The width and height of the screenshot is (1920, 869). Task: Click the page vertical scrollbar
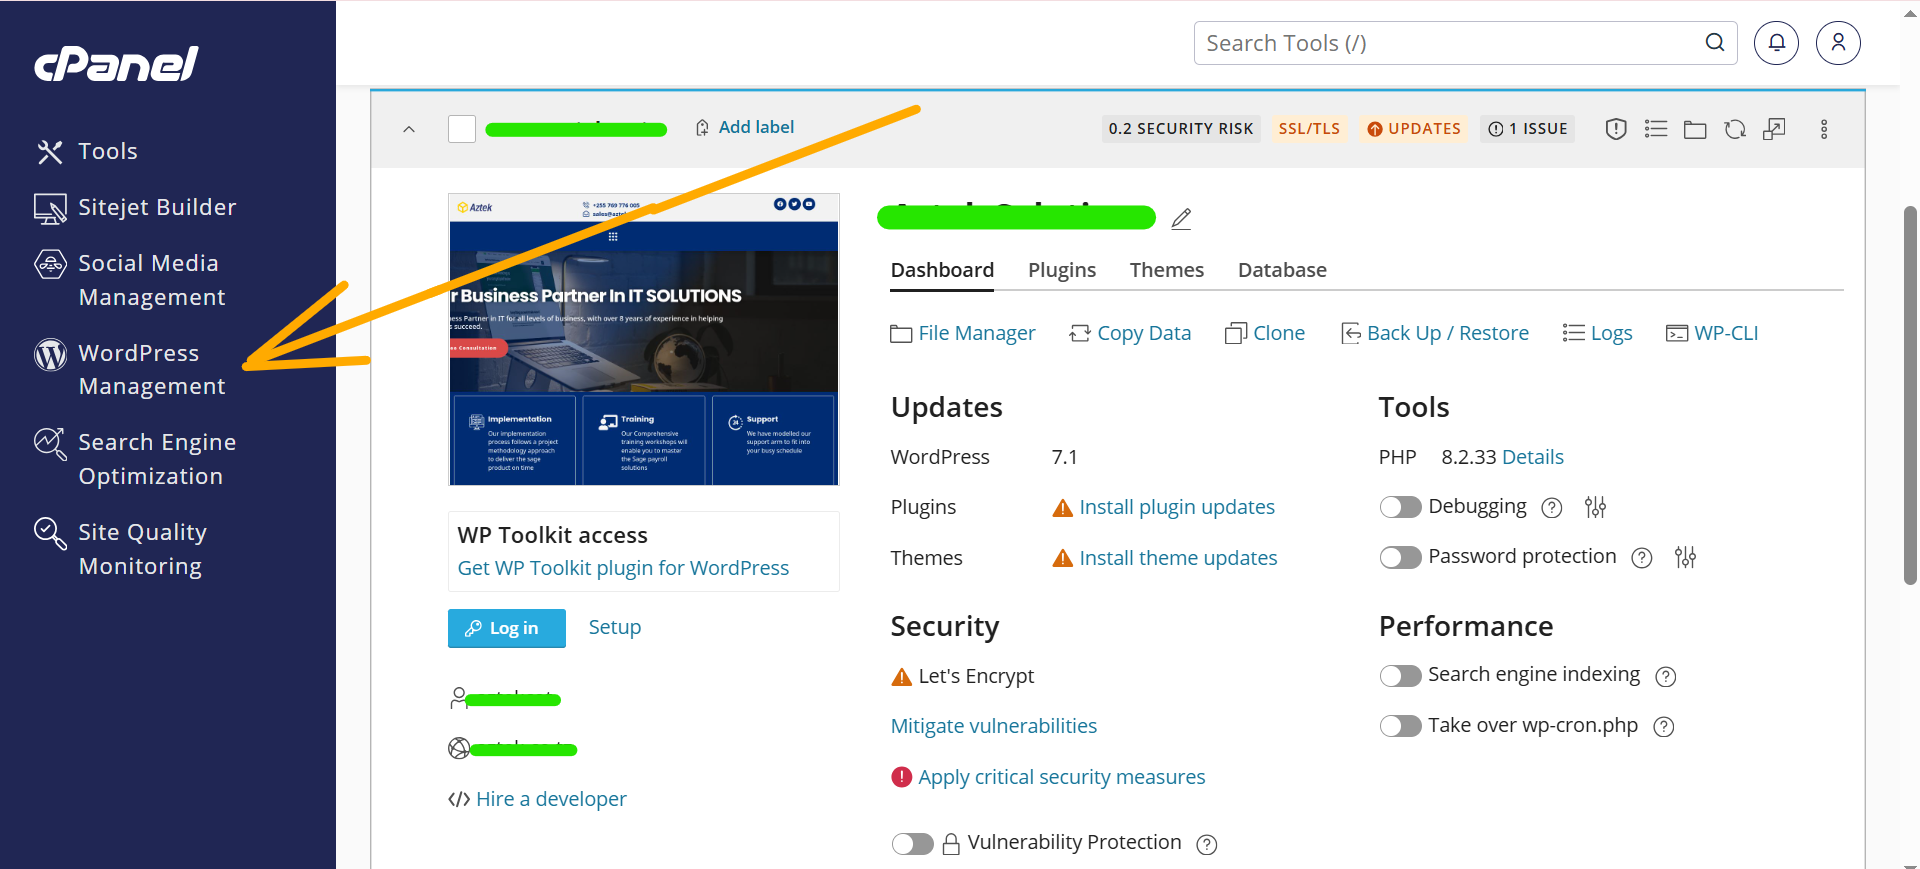click(x=1910, y=396)
